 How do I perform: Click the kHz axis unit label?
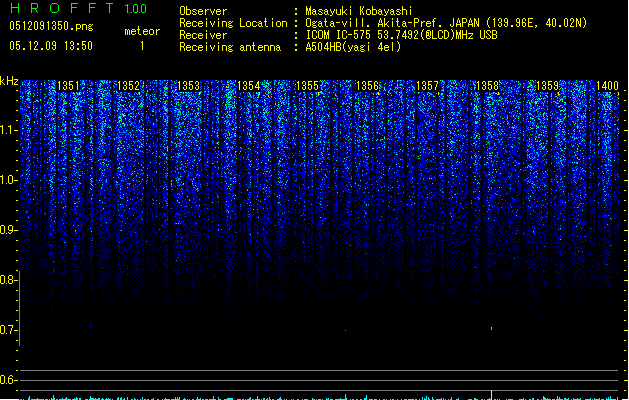(x=9, y=81)
